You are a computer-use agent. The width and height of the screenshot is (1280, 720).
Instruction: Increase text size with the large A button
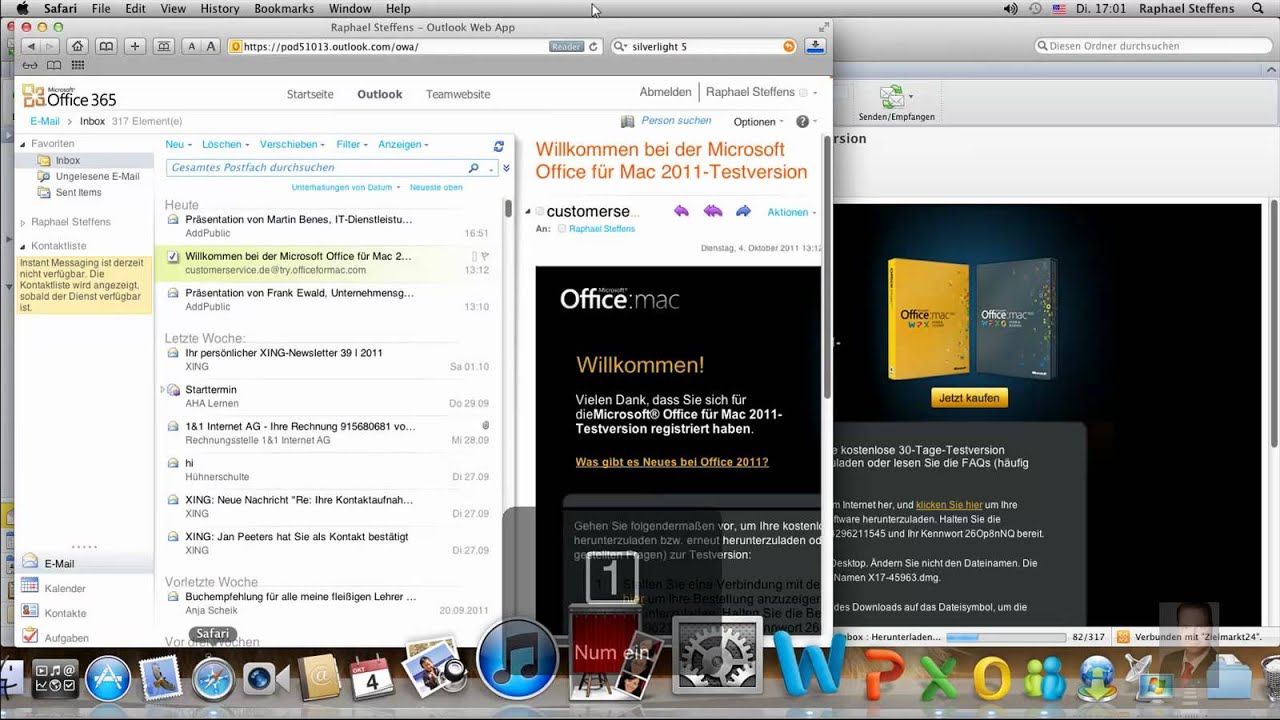(x=210, y=47)
